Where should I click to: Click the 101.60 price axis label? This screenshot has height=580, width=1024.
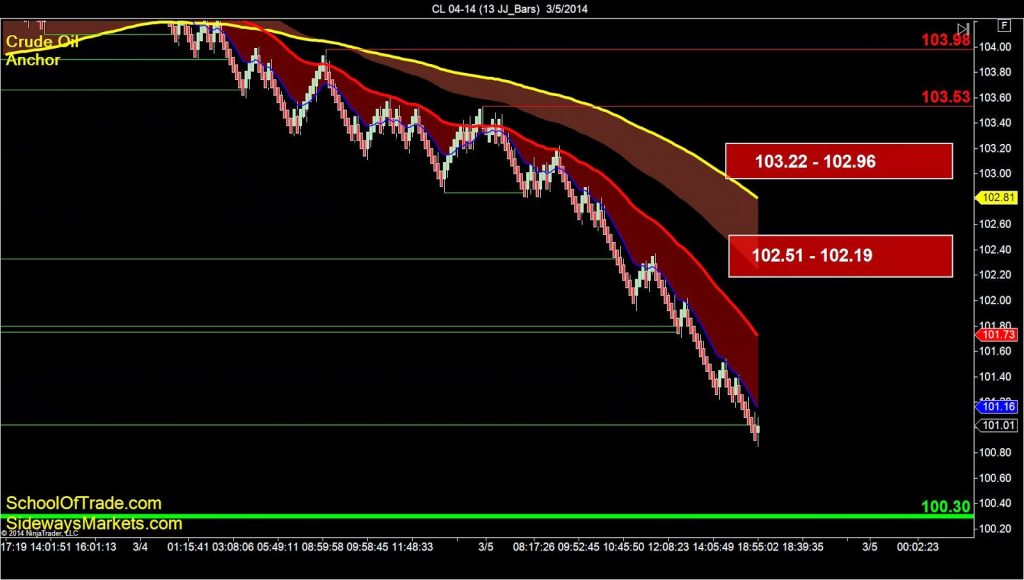(x=993, y=351)
